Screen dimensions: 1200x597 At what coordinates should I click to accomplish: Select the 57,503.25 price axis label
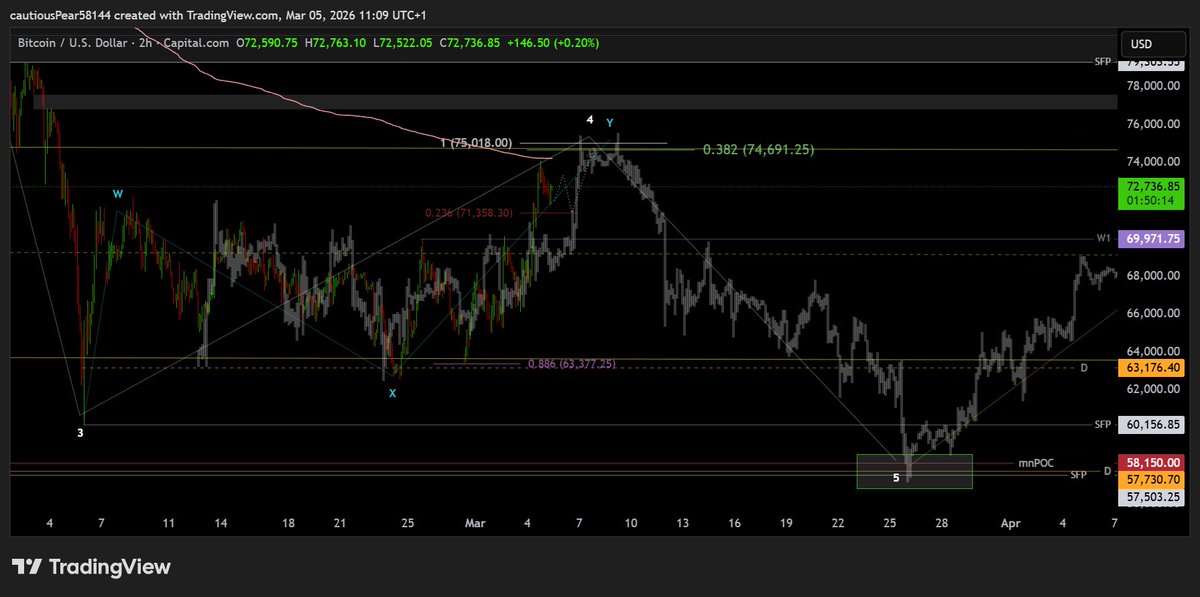pyautogui.click(x=1153, y=496)
